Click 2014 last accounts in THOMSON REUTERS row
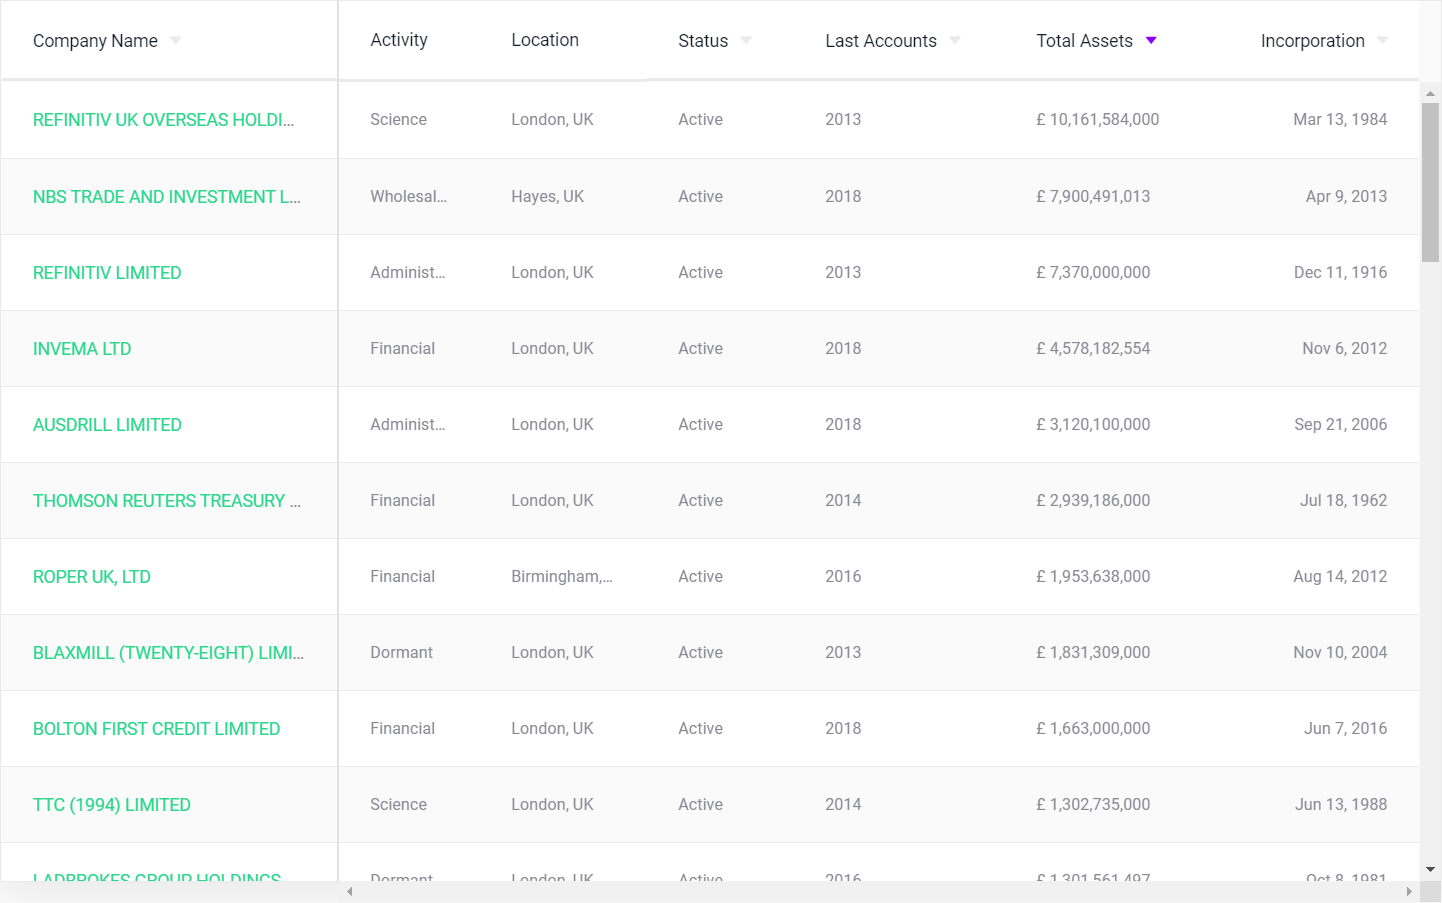The width and height of the screenshot is (1442, 903). point(843,500)
